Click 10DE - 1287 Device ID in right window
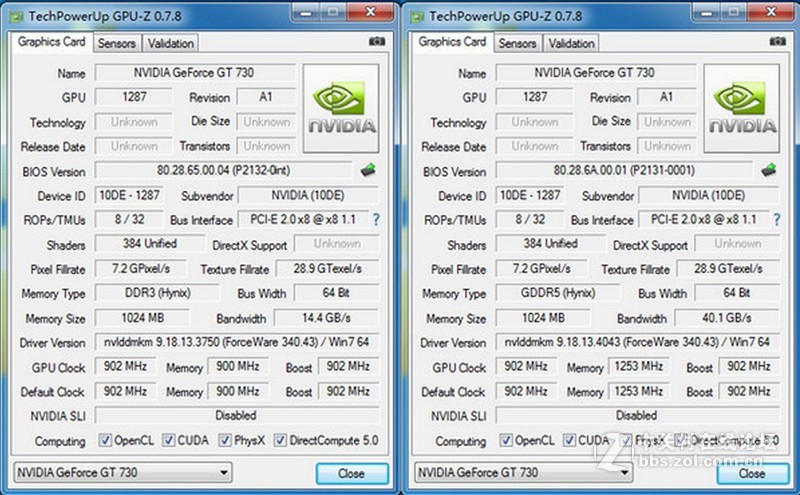800x495 pixels. (530, 195)
